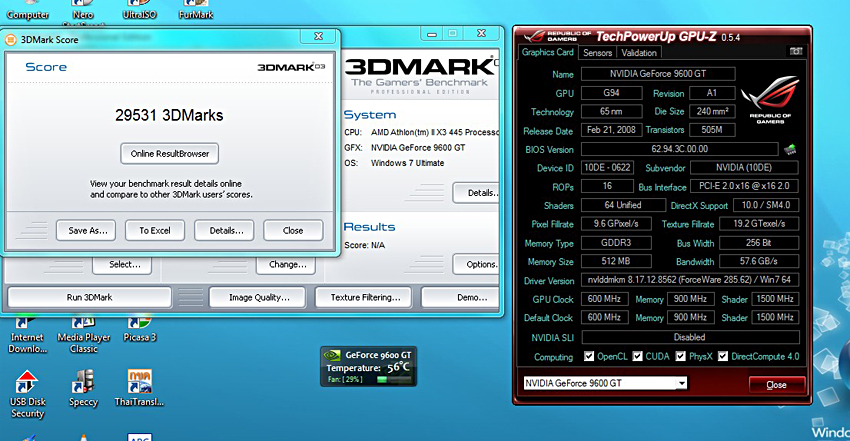Click the GPU Name field in GPU-Z
The image size is (850, 441).
[x=658, y=74]
